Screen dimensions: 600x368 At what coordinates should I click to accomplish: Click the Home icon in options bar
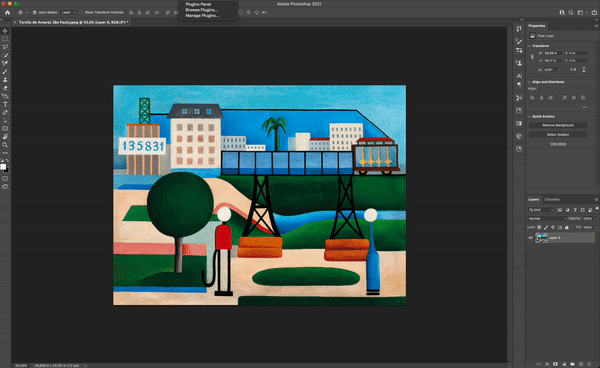pos(7,13)
